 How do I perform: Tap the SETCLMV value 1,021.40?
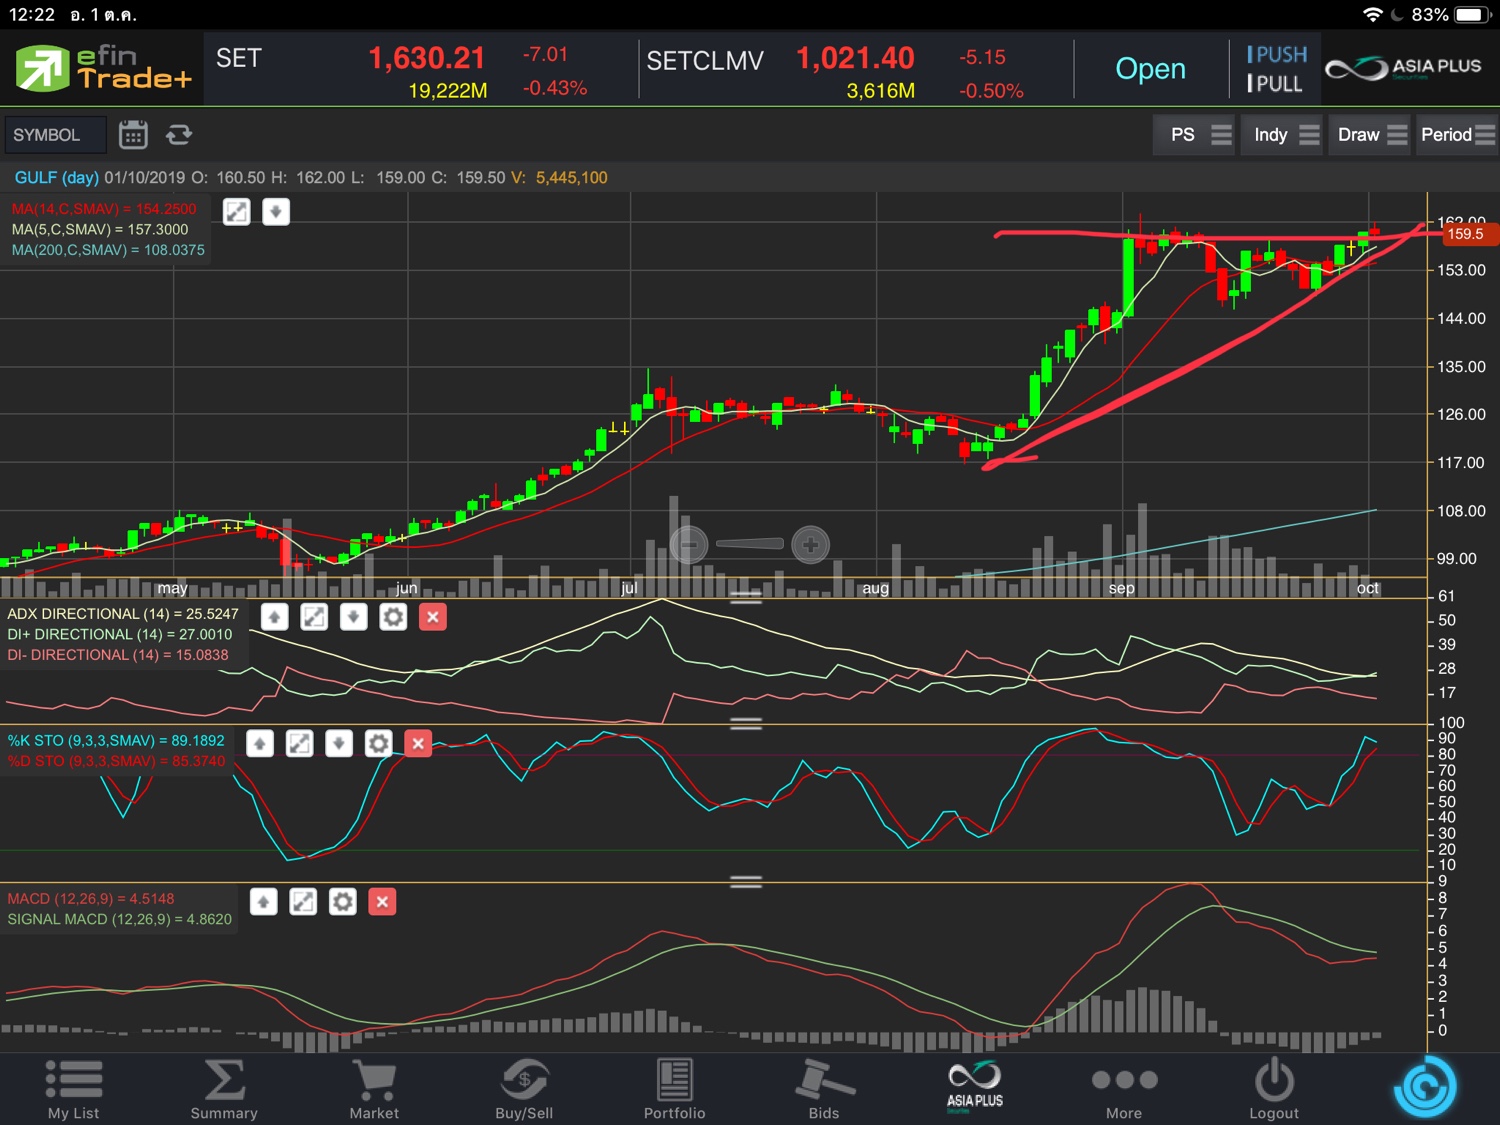855,58
